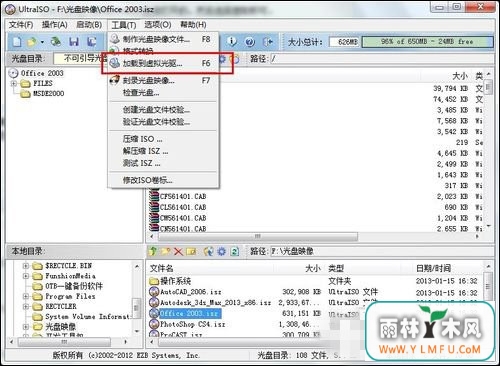Click the local path field F:\光盘映像
Screen dimensions: 500x366
tap(380, 251)
